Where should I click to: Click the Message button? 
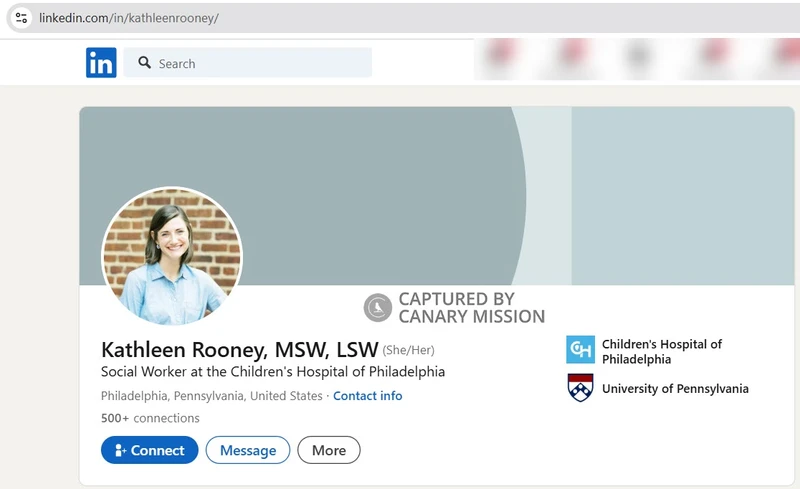(248, 450)
